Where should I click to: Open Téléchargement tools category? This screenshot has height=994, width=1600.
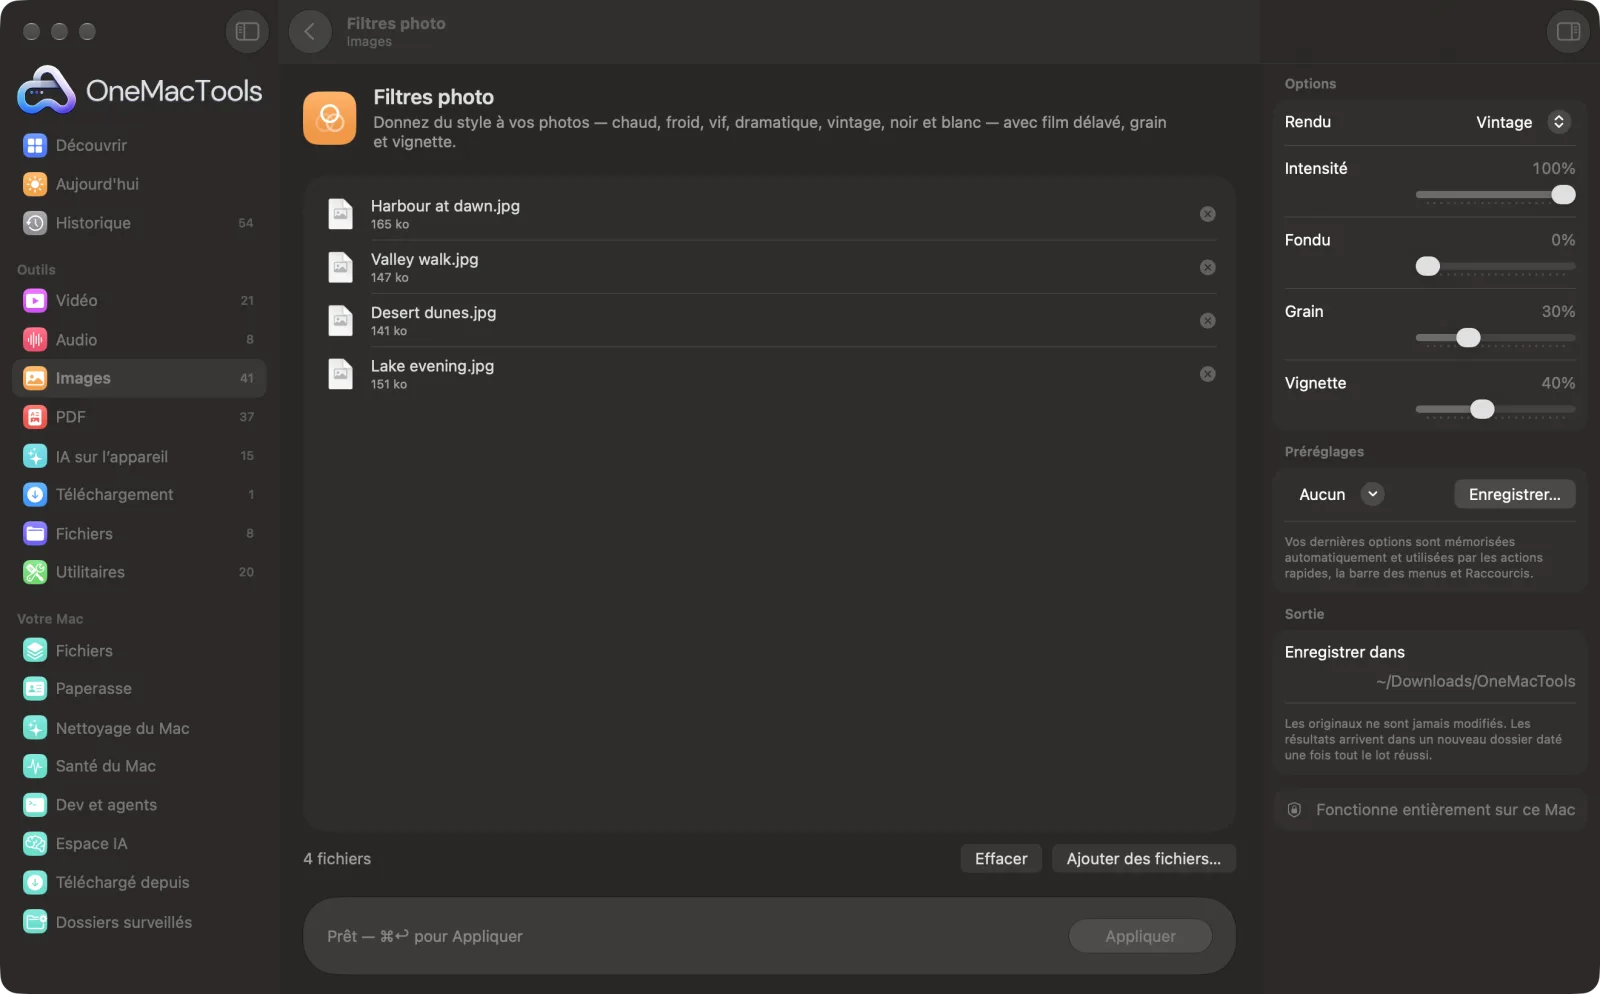pyautogui.click(x=139, y=494)
